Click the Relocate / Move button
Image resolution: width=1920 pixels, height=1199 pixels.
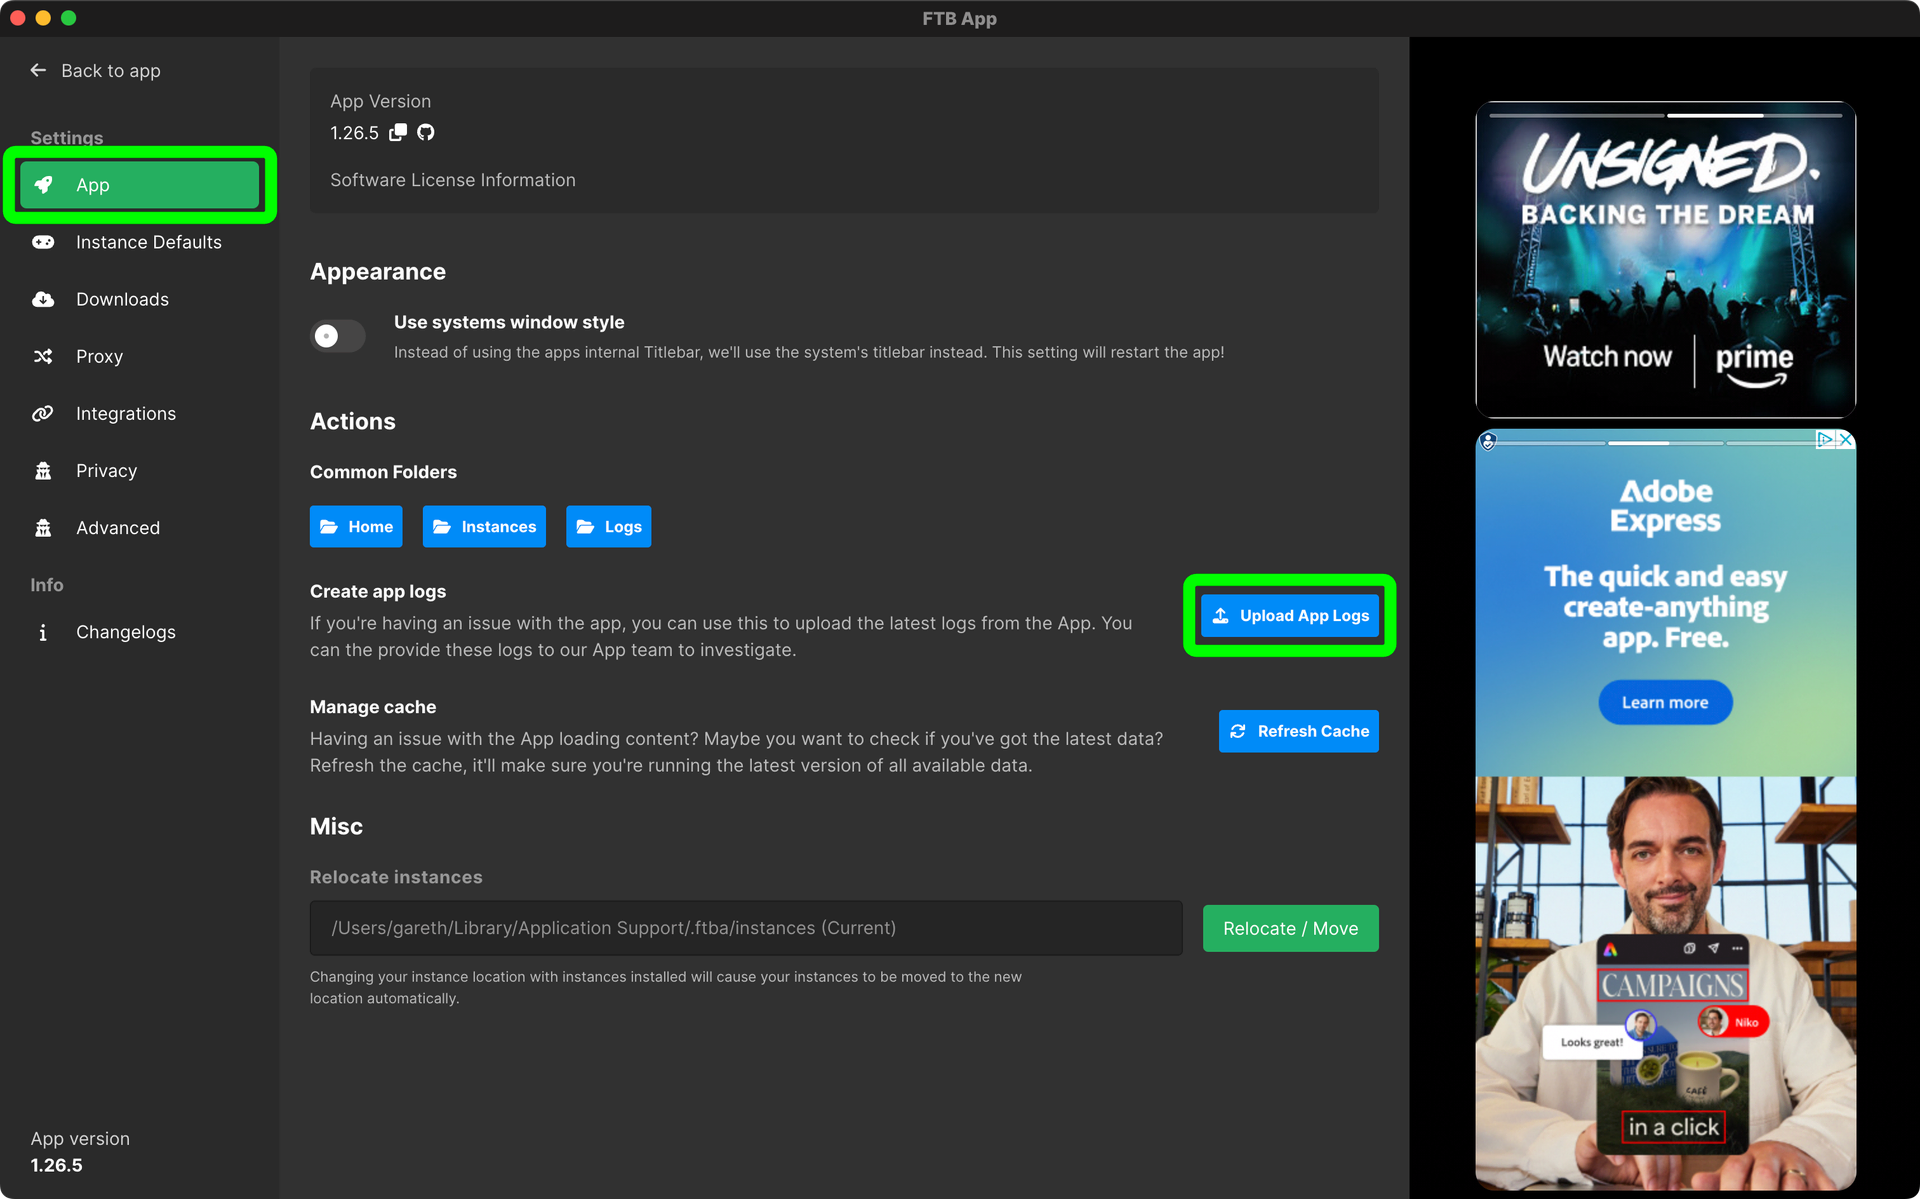[1290, 928]
